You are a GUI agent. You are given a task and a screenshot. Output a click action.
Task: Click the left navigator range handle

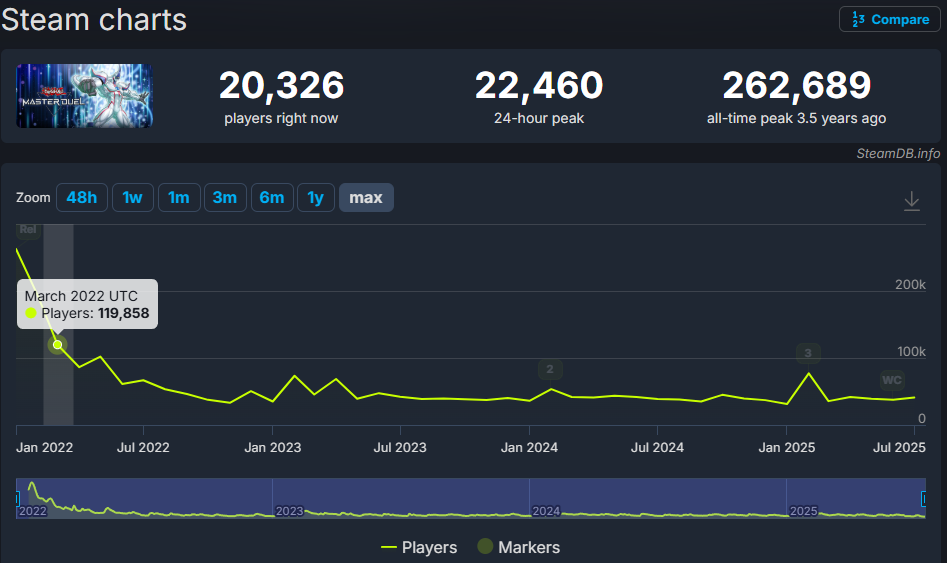point(18,499)
